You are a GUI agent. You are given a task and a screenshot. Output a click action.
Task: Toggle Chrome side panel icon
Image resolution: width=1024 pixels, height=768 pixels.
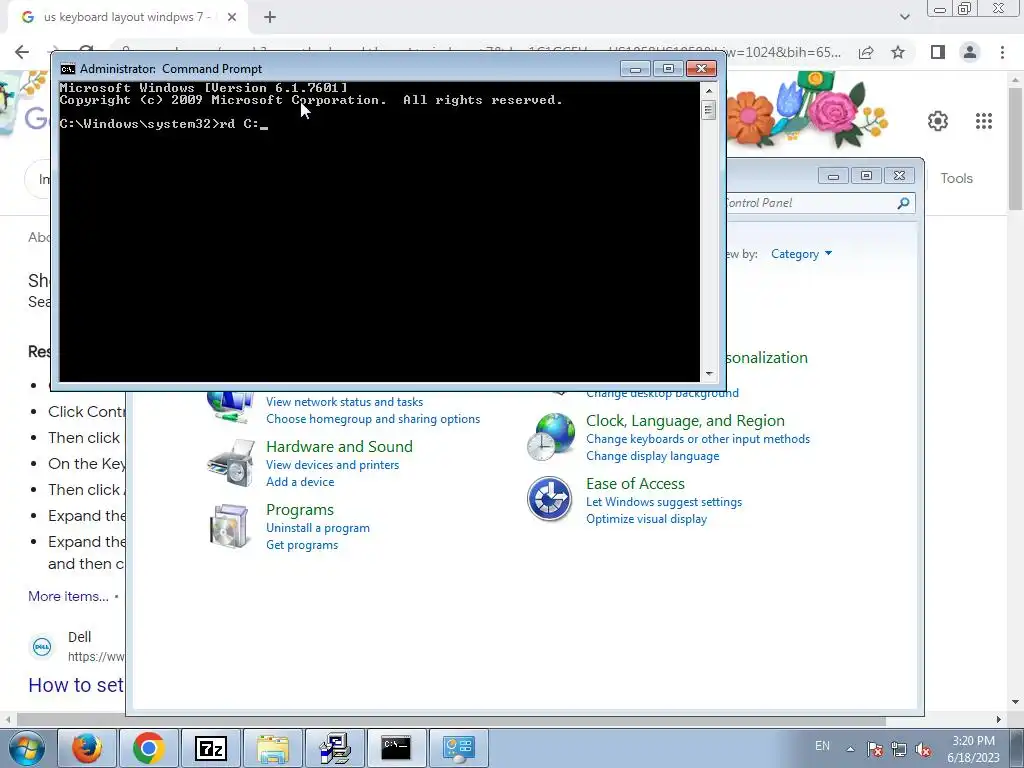coord(938,52)
